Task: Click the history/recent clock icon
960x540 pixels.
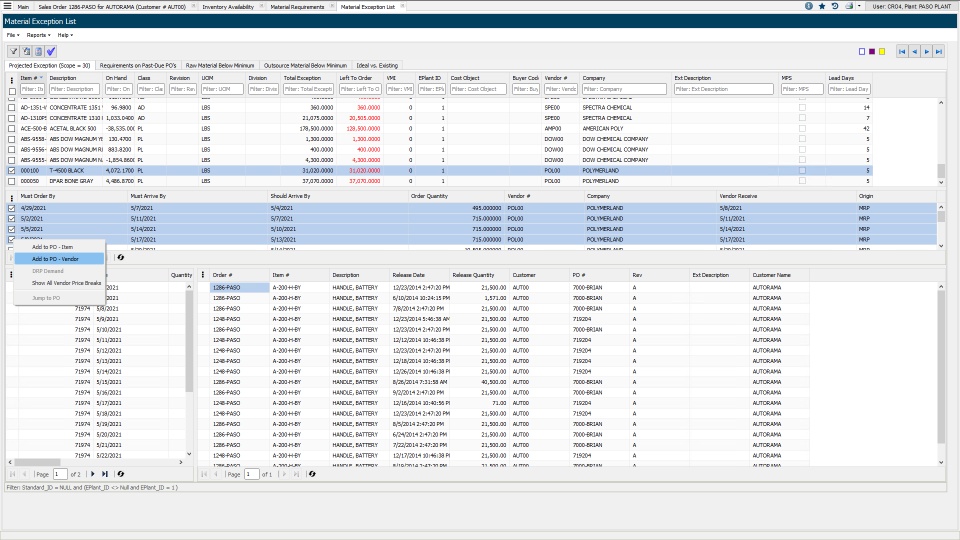Action: pyautogui.click(x=834, y=6)
